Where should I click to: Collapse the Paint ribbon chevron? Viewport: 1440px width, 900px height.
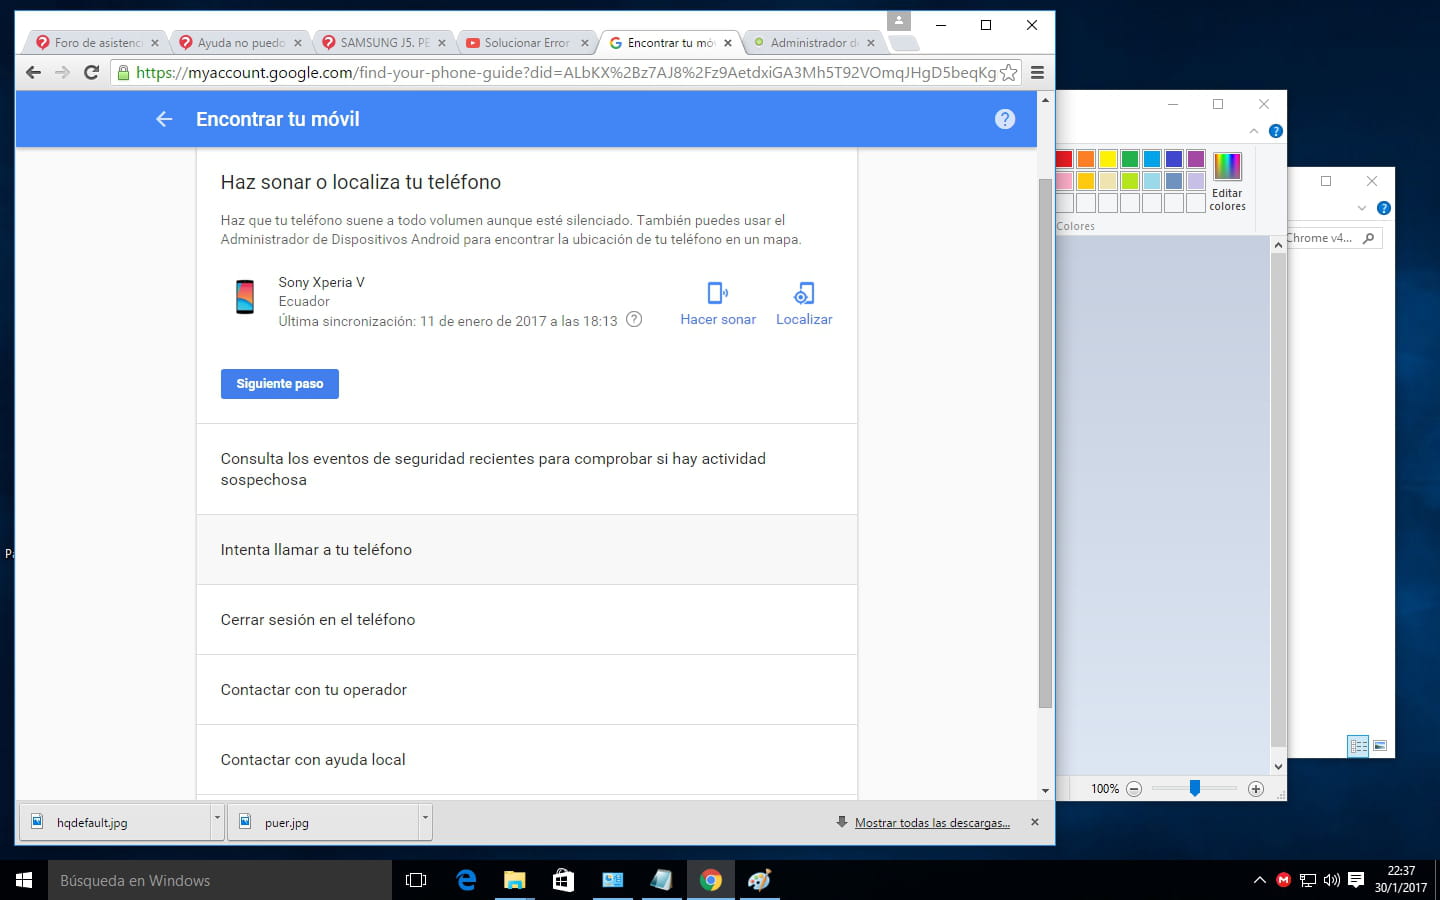(x=1254, y=131)
